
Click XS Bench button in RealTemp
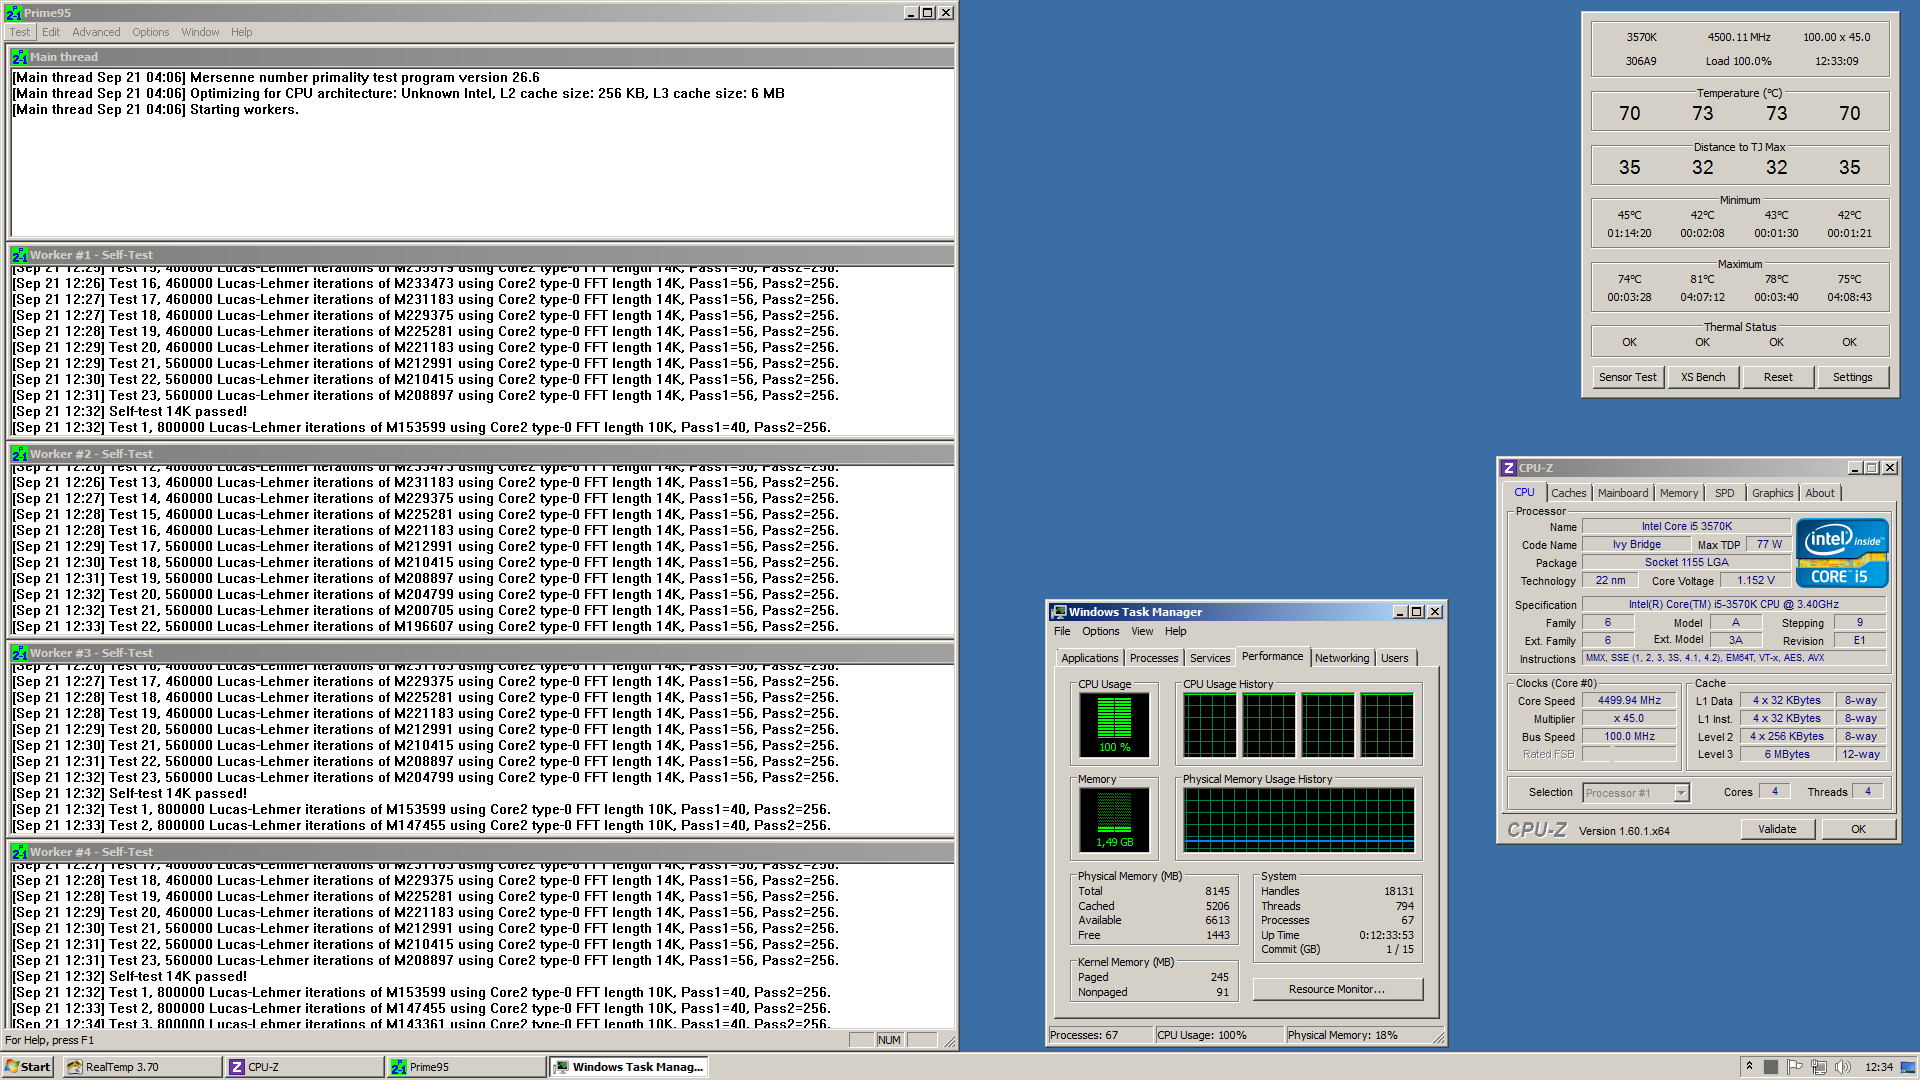(1703, 377)
